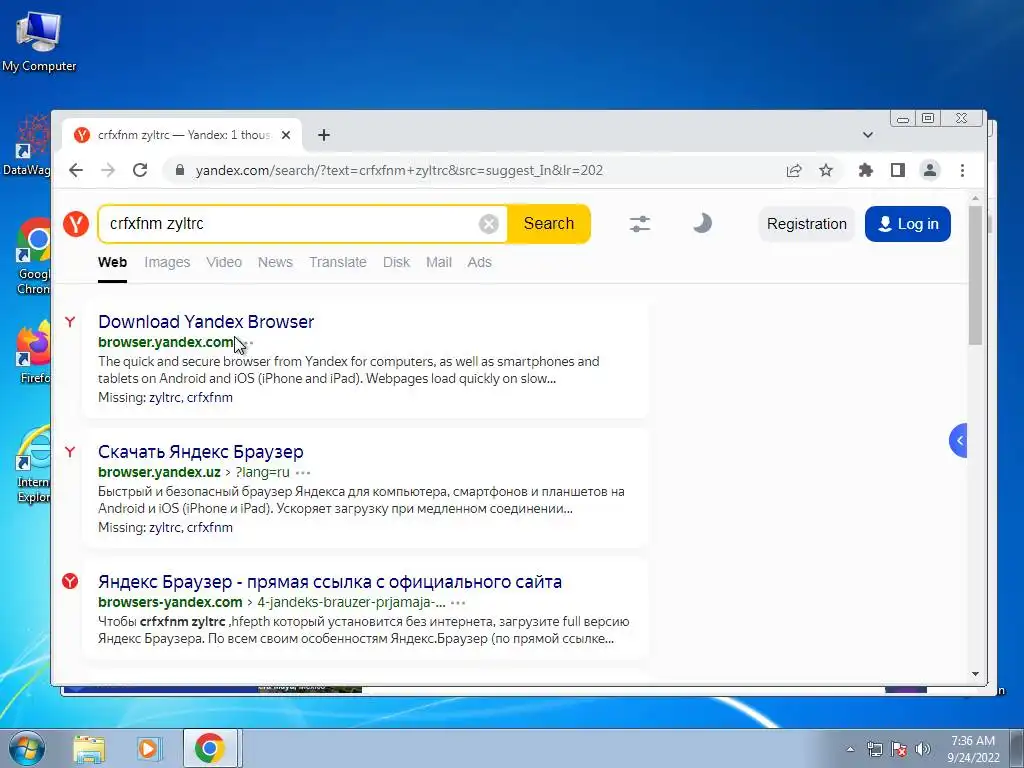Select the Internet Explorer desktop shortcut
1024x768 pixels.
(34, 464)
